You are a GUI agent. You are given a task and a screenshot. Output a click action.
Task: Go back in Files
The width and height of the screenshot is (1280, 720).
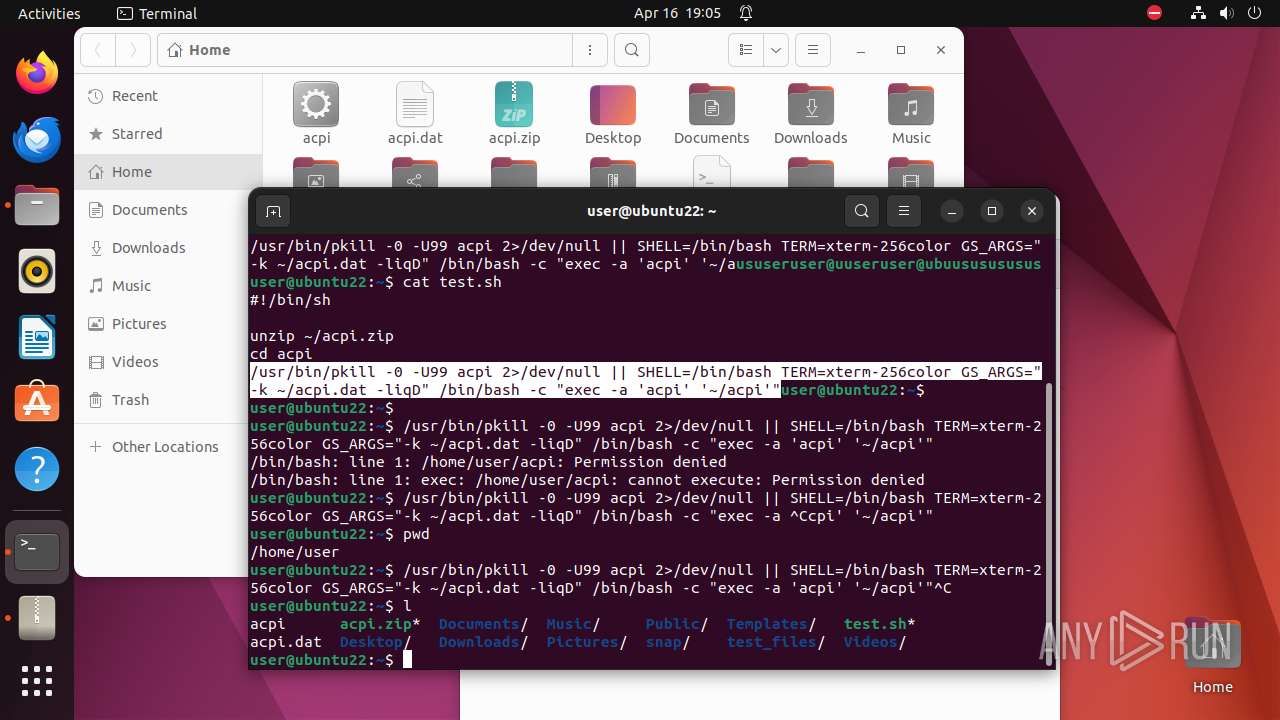(98, 50)
